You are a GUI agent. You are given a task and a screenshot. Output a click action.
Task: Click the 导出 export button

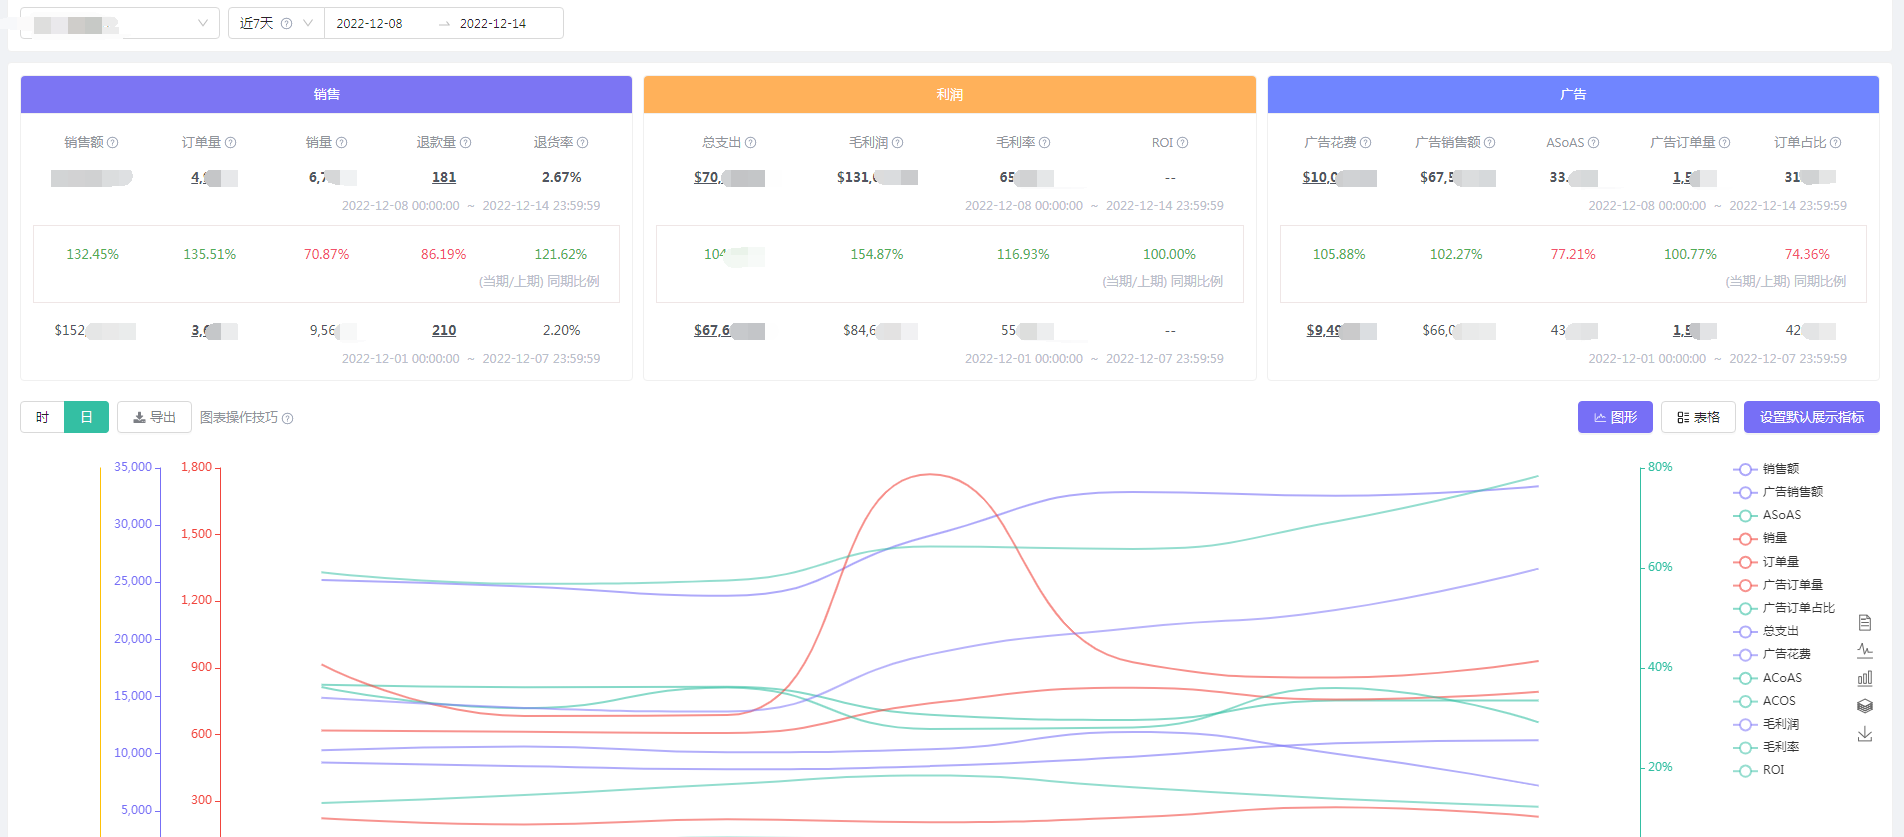[154, 417]
